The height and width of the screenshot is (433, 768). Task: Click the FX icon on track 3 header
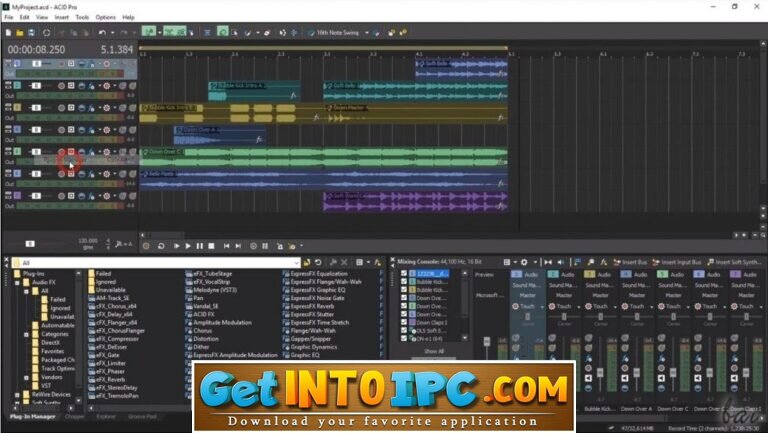(x=92, y=108)
